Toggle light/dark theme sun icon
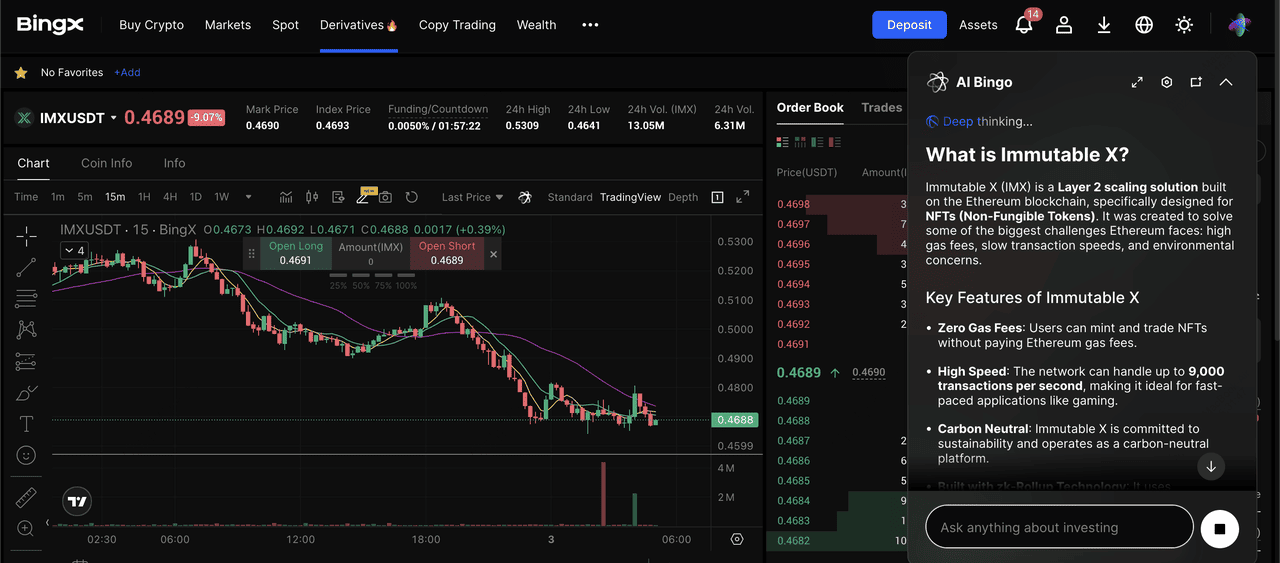 (x=1184, y=25)
